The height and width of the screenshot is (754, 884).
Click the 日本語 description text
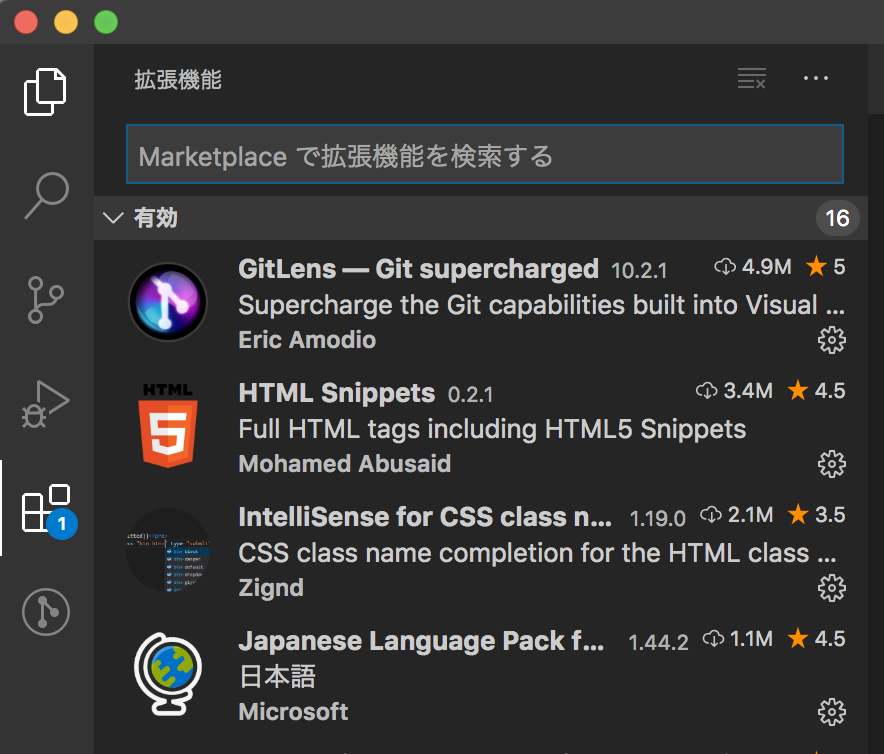[x=277, y=676]
